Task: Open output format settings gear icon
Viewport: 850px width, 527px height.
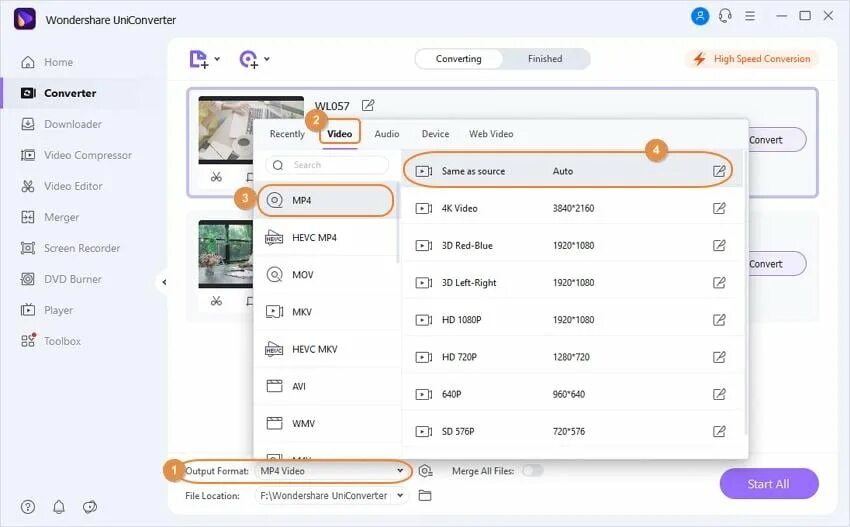Action: click(426, 471)
